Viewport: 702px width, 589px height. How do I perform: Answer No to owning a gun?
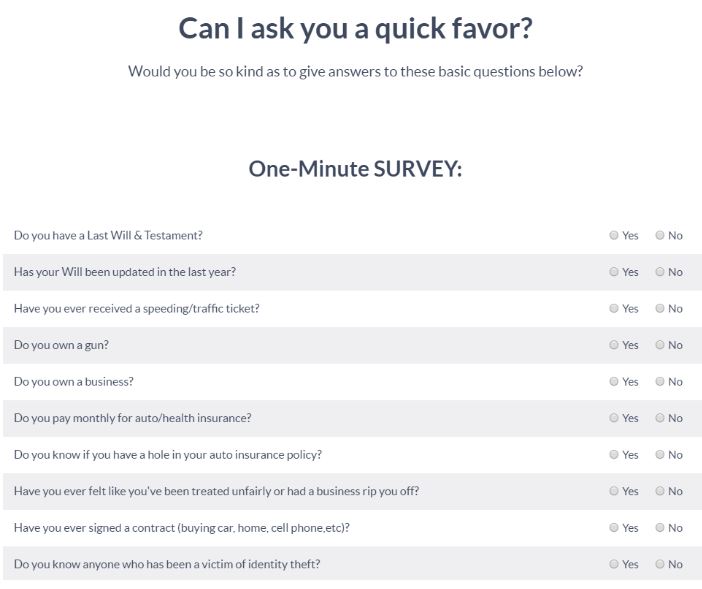tap(659, 345)
